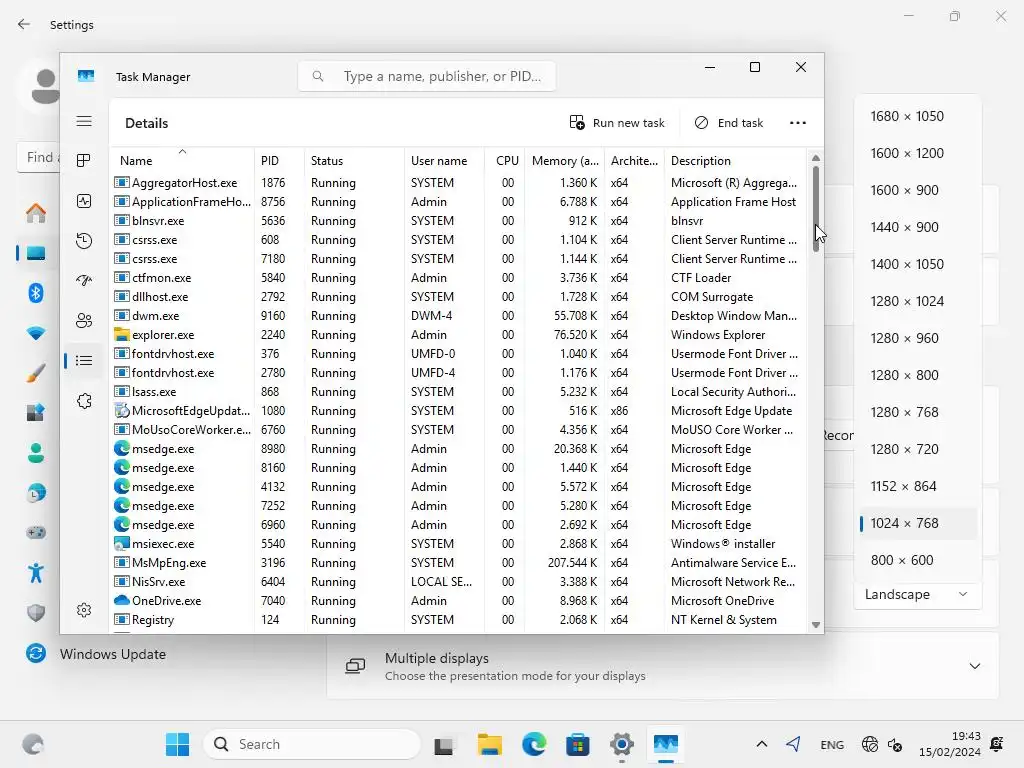Select dllhost.exe process row
1024x768 pixels.
(458, 296)
